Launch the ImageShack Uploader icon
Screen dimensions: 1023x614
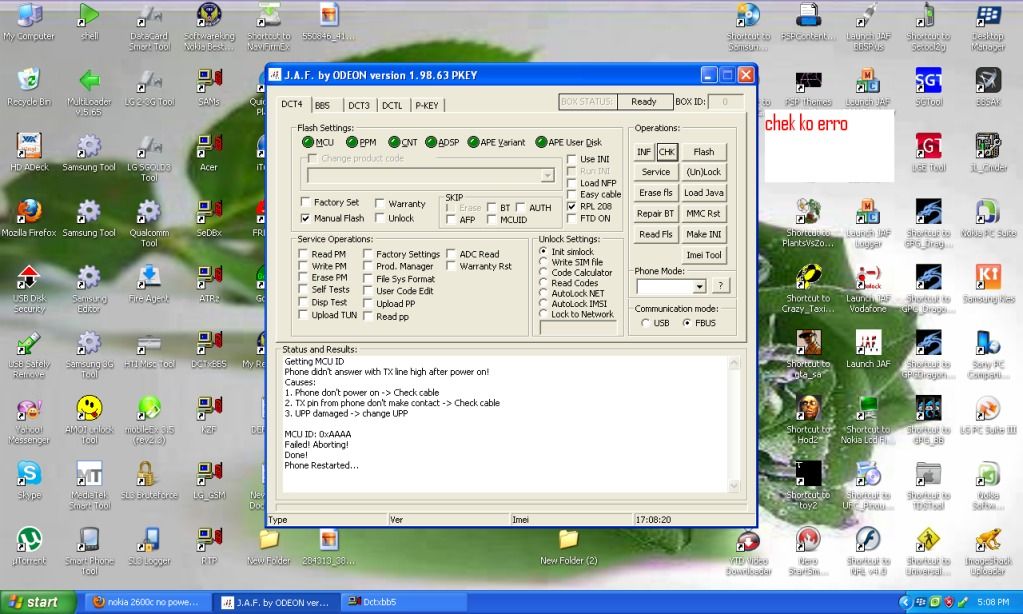coord(988,551)
